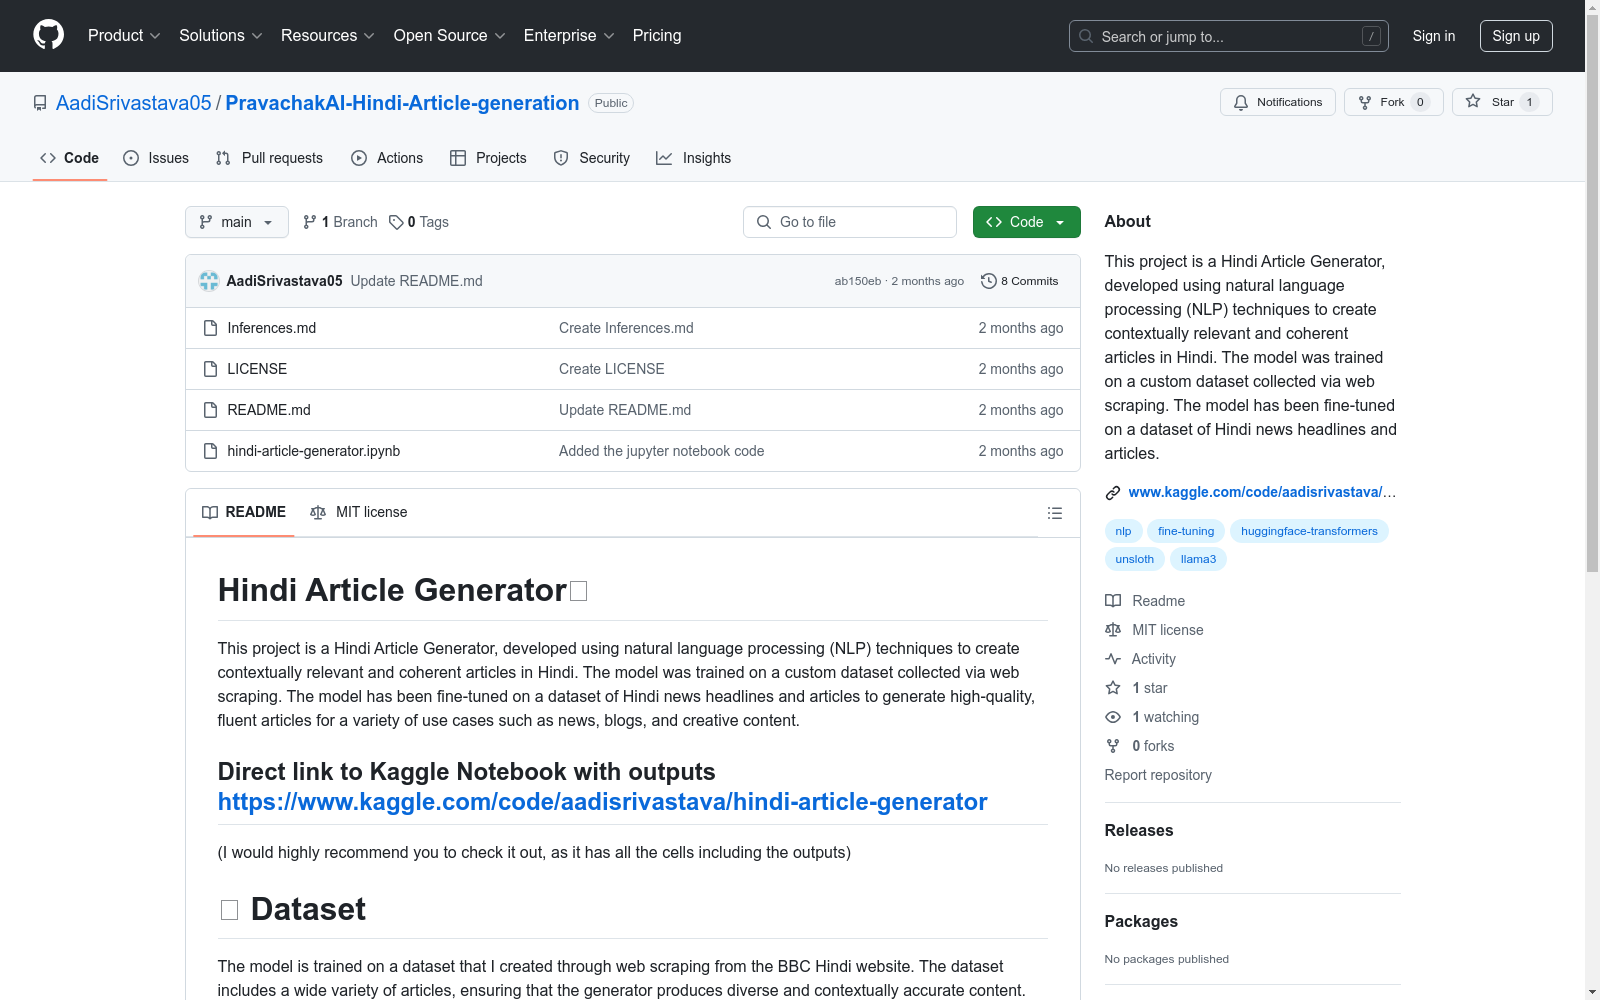This screenshot has height=1000, width=1600.
Task: Click the repository book icon beside AadiSrivastava05
Action: coord(40,103)
